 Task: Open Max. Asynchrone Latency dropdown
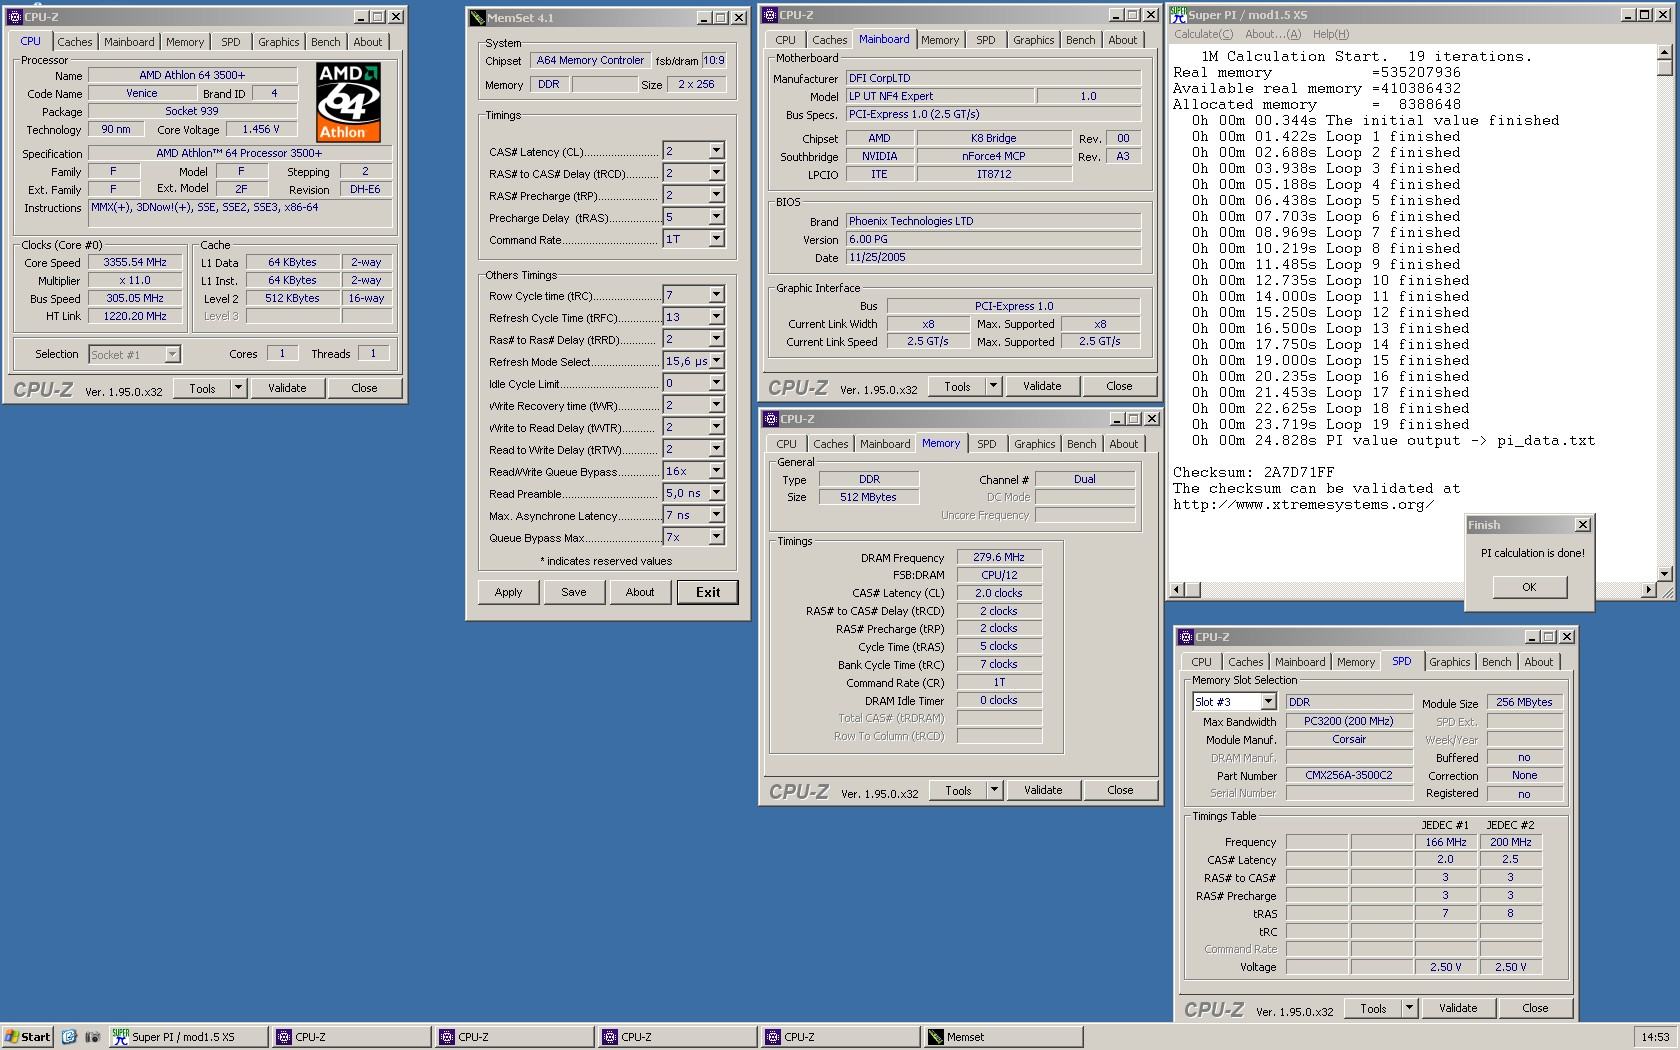pos(716,515)
